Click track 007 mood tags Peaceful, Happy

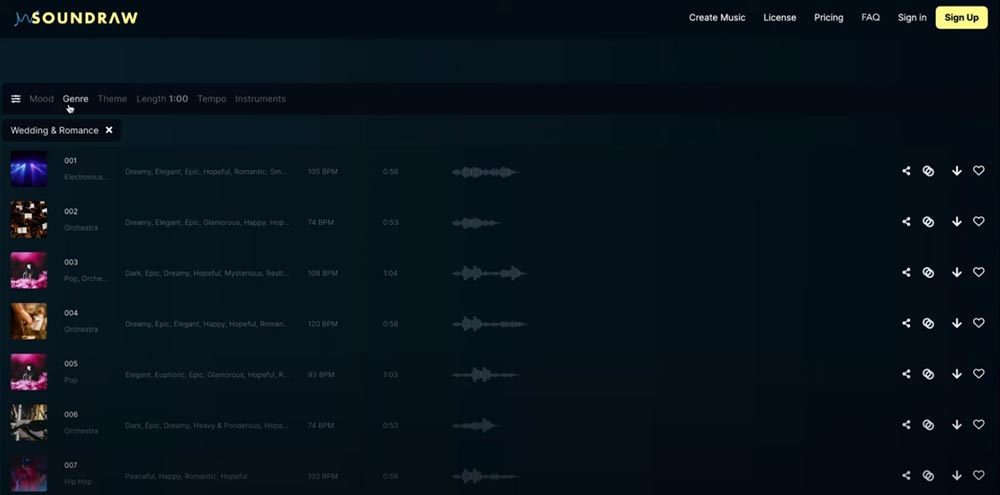click(x=186, y=477)
